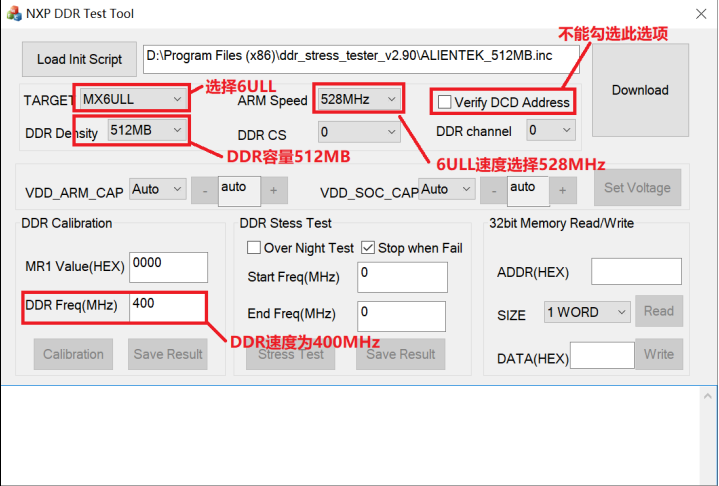Click the Calibration button
The image size is (719, 486).
click(73, 354)
